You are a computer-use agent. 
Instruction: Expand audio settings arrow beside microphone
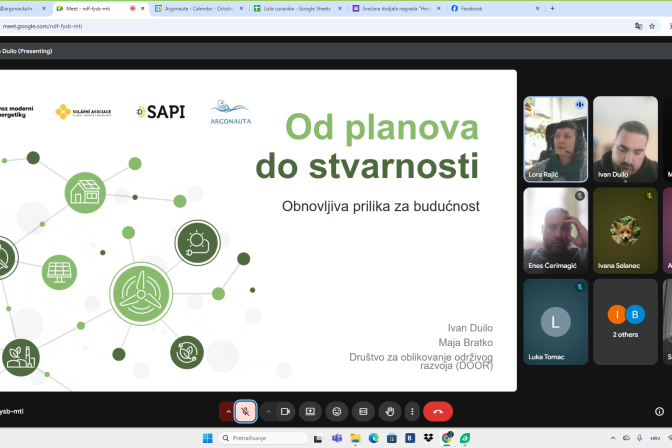point(227,411)
